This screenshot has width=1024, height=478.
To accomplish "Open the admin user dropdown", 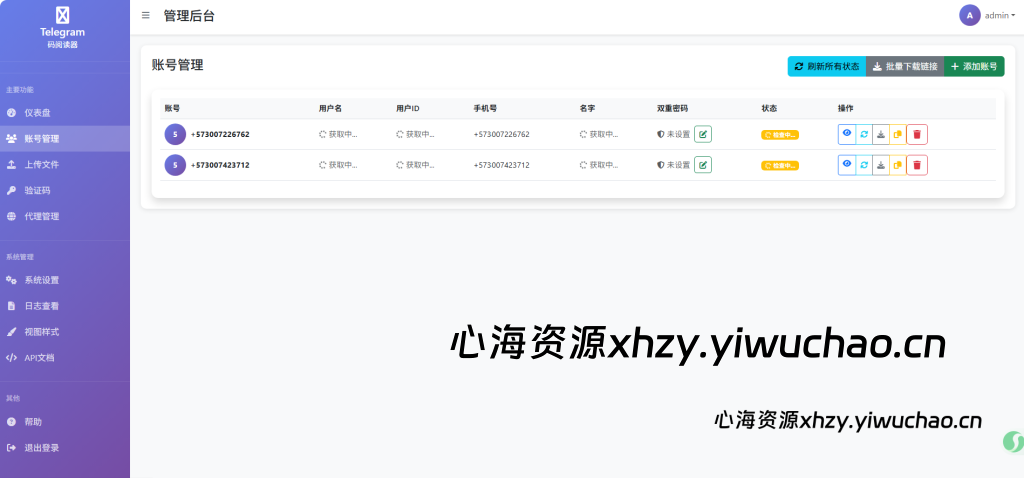I will pos(1000,16).
